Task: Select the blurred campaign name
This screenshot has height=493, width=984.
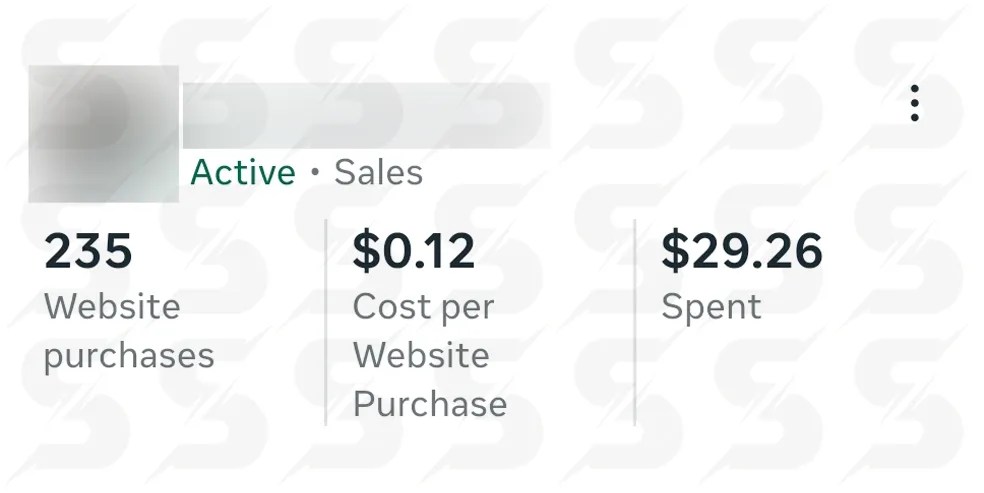Action: pos(366,116)
